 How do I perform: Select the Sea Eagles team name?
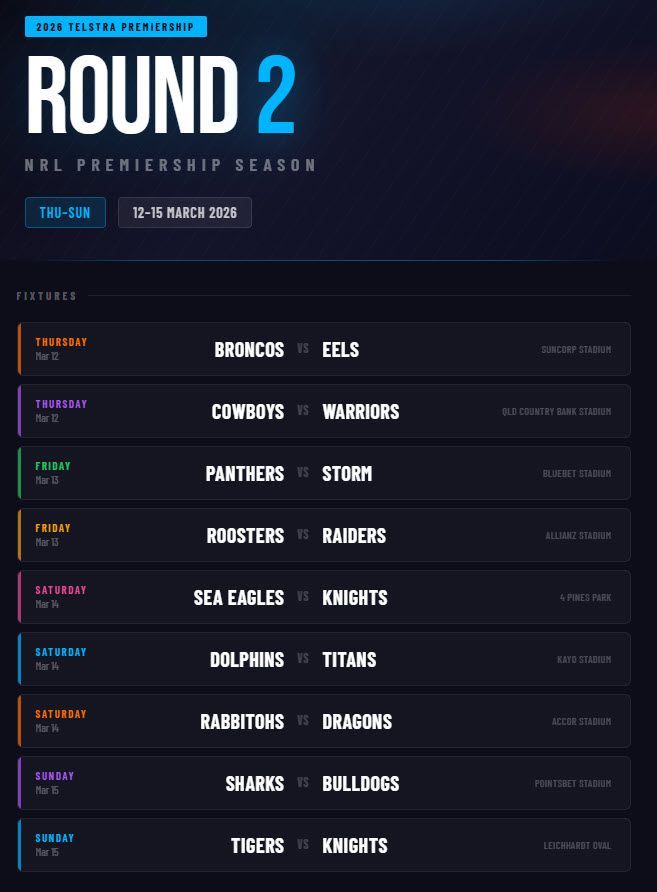(x=239, y=598)
